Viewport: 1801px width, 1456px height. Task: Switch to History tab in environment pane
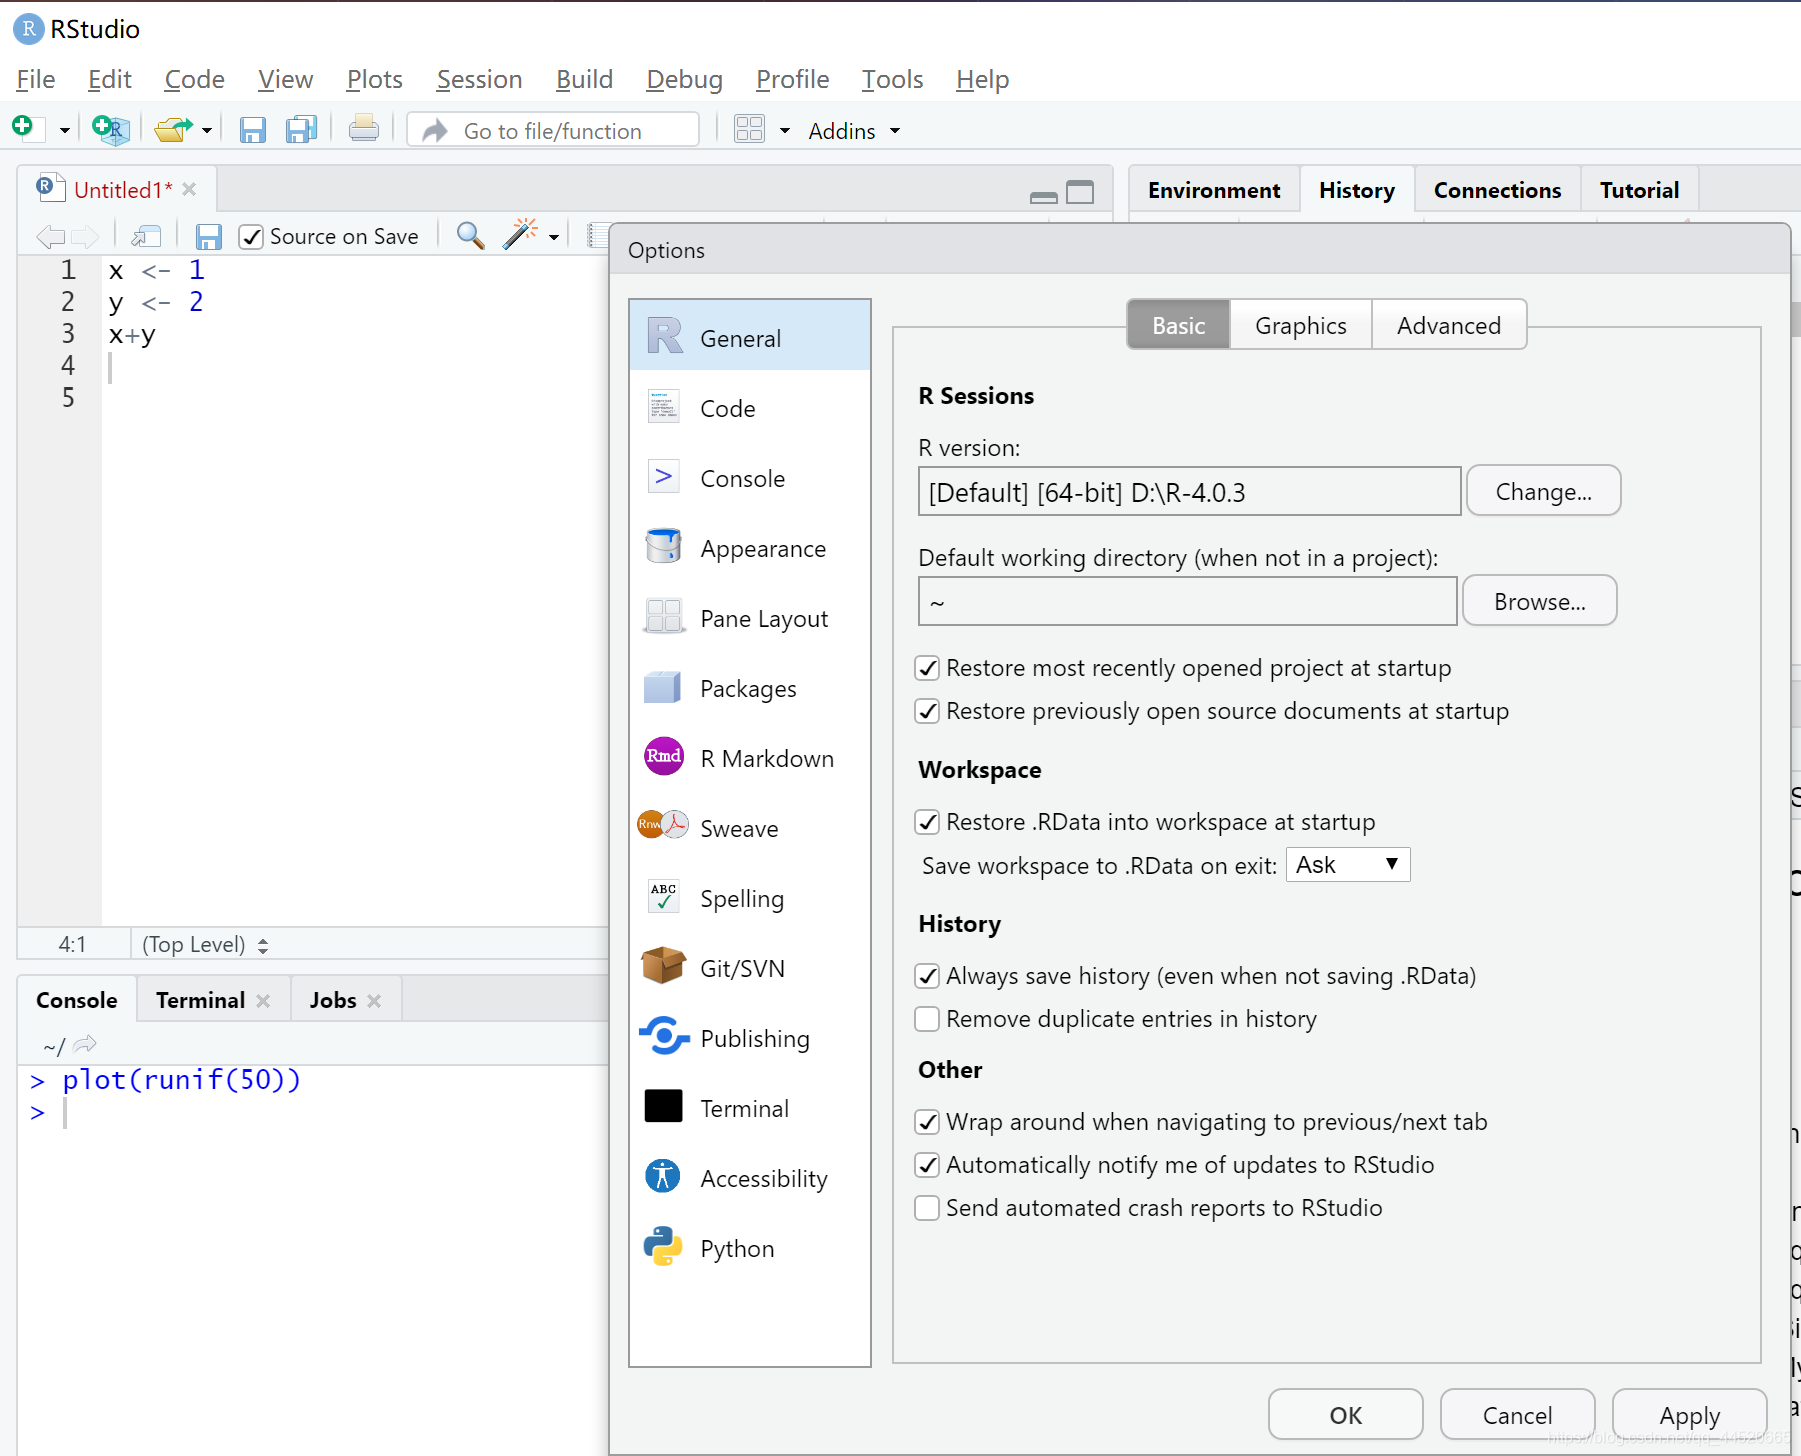(x=1356, y=190)
